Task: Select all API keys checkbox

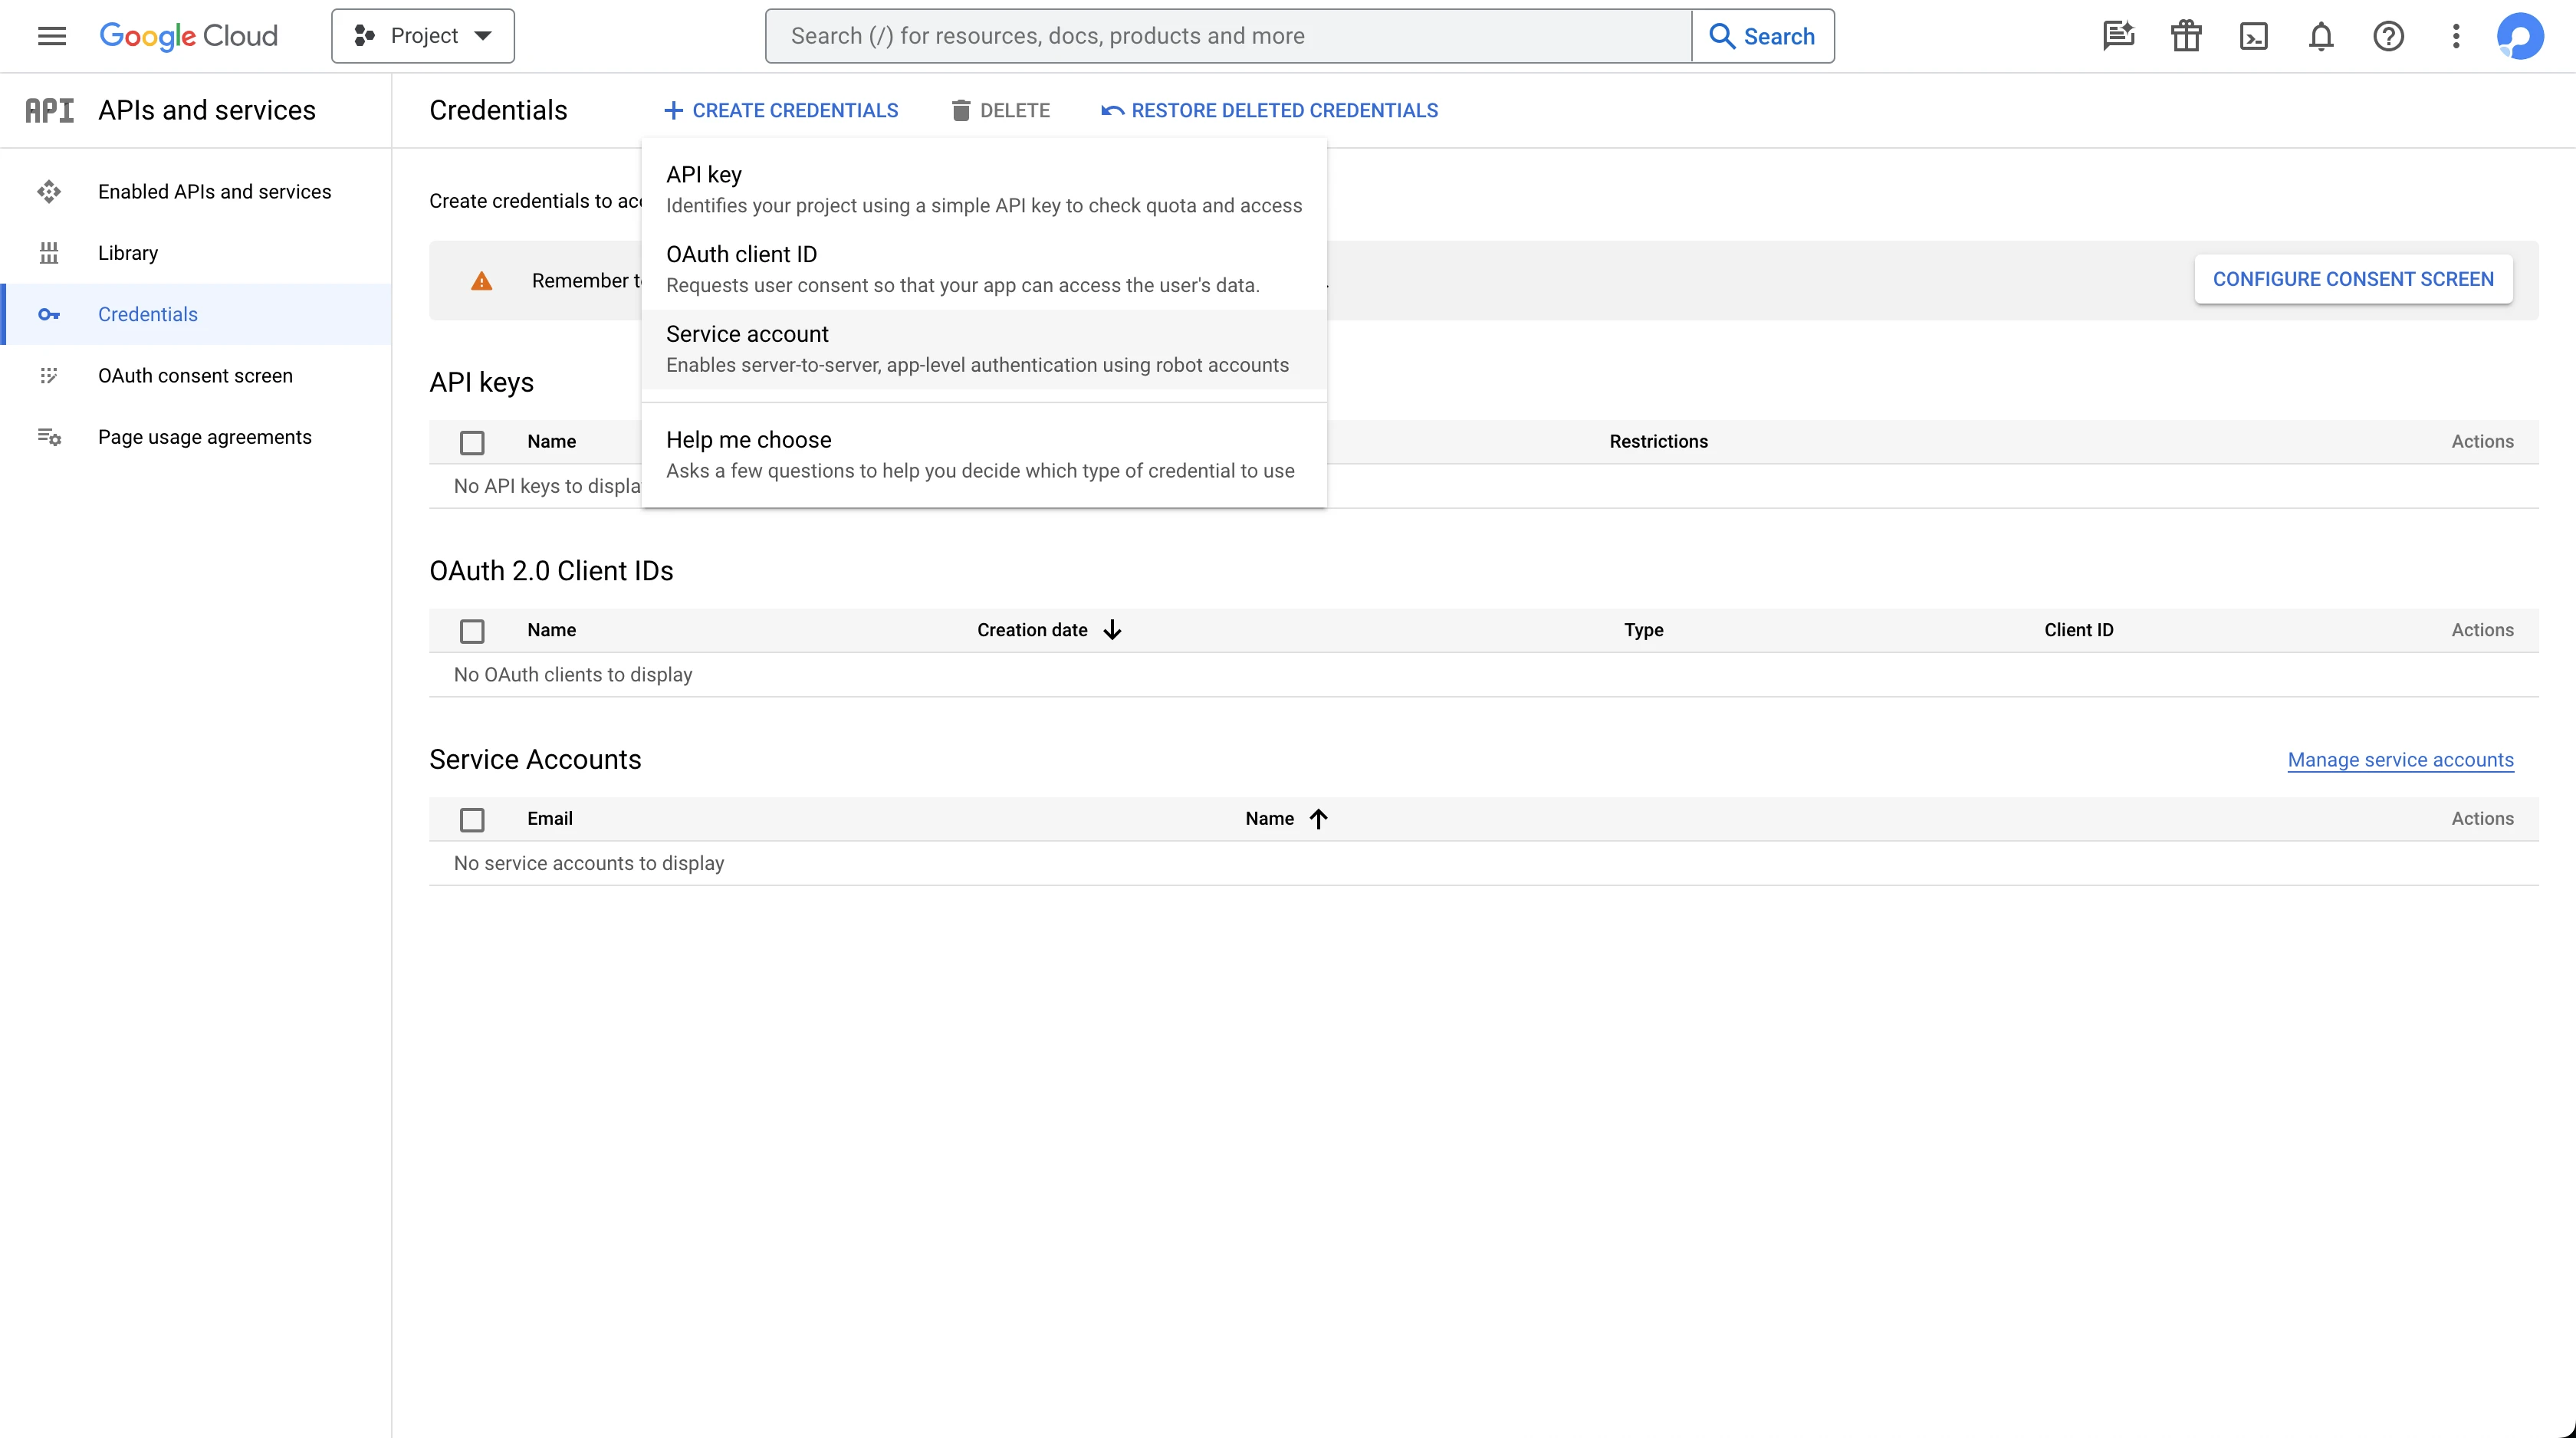Action: (x=472, y=442)
